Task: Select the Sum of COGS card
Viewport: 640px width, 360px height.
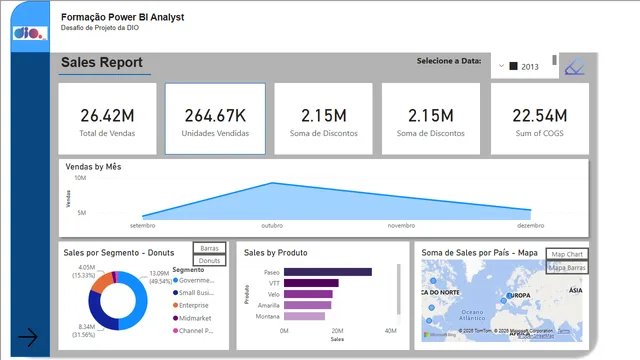Action: (540, 119)
